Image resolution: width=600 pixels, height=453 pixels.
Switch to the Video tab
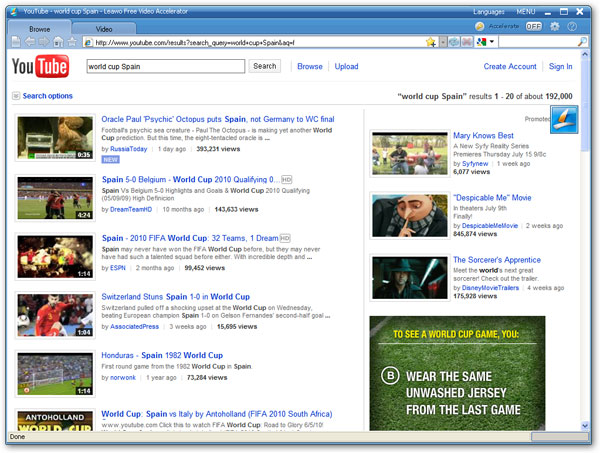coord(103,29)
